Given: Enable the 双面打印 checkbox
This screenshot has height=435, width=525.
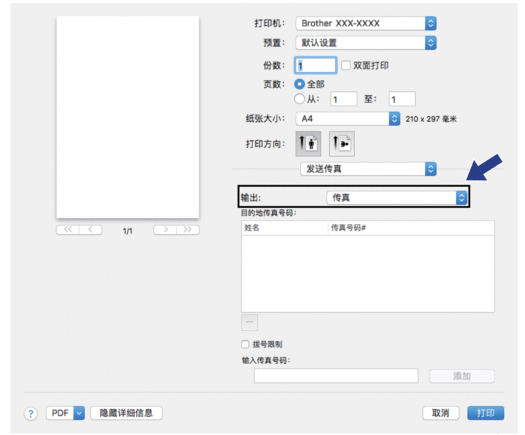Looking at the screenshot, I should click(x=346, y=65).
